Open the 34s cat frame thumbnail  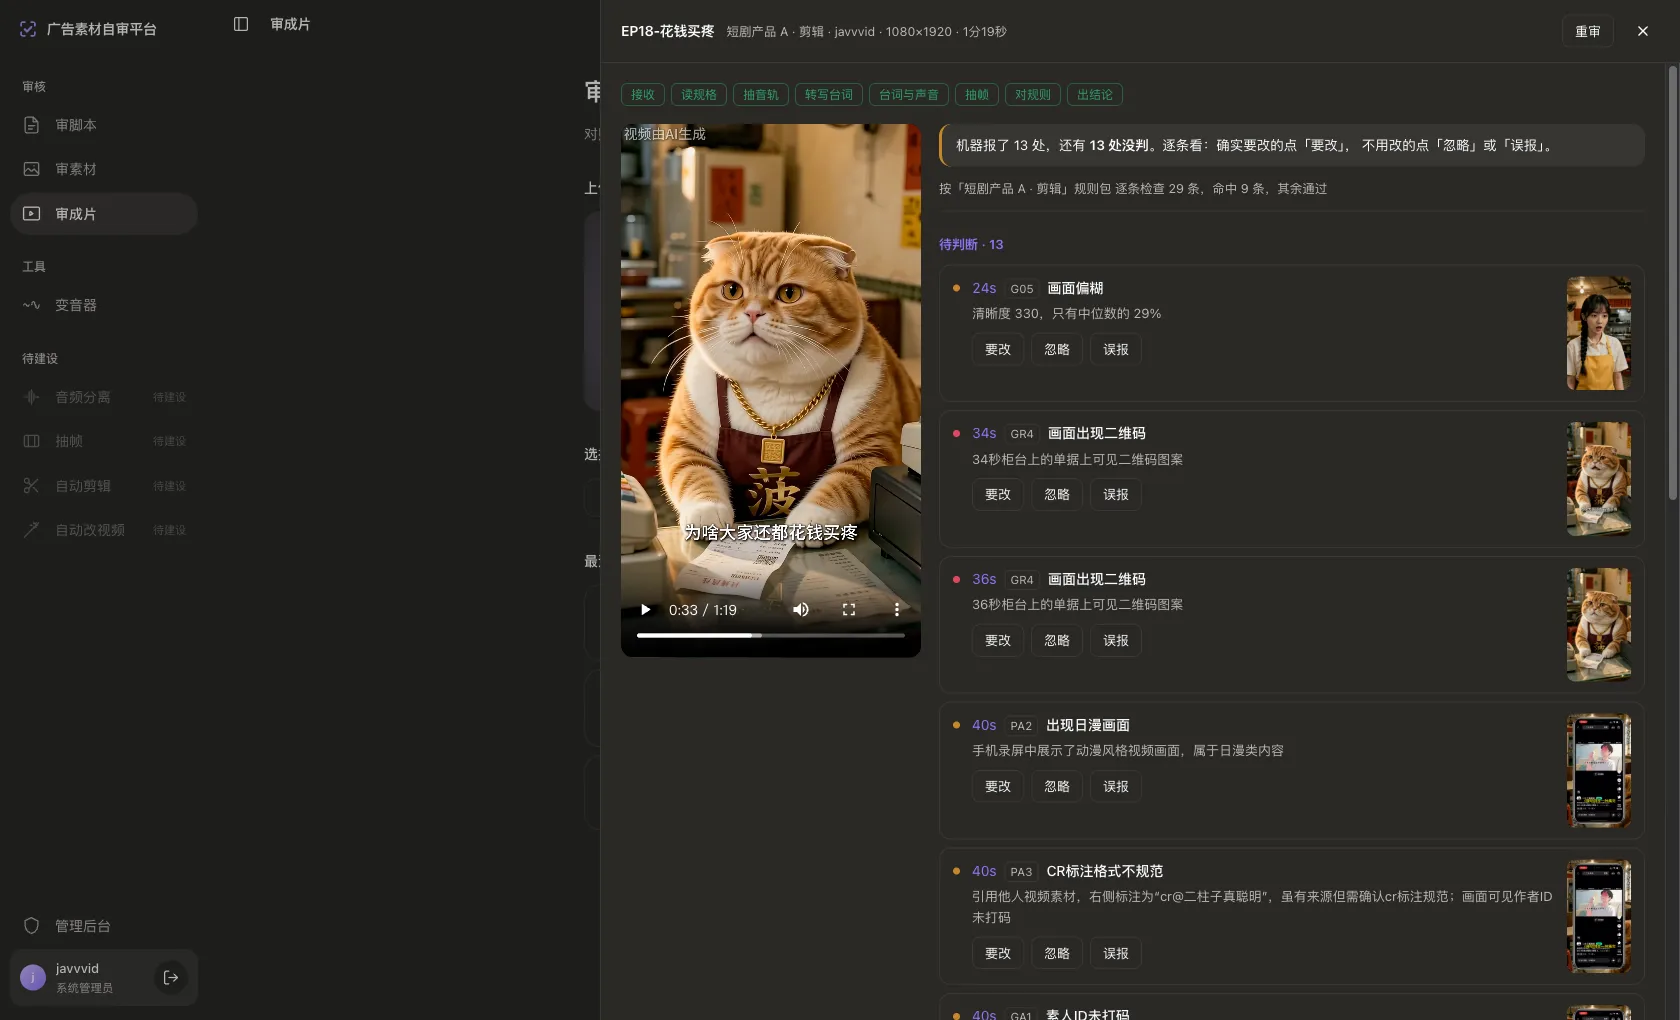(x=1599, y=479)
